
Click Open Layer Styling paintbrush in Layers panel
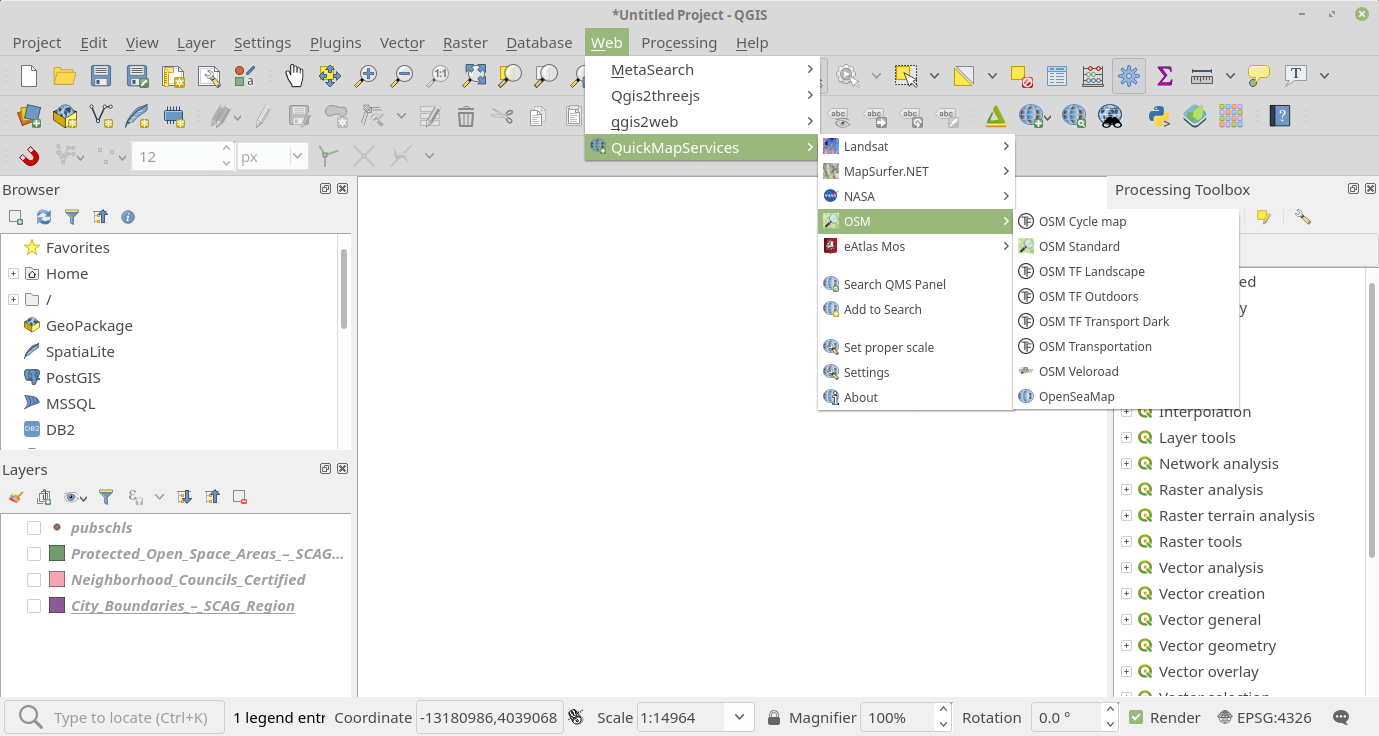pos(15,497)
